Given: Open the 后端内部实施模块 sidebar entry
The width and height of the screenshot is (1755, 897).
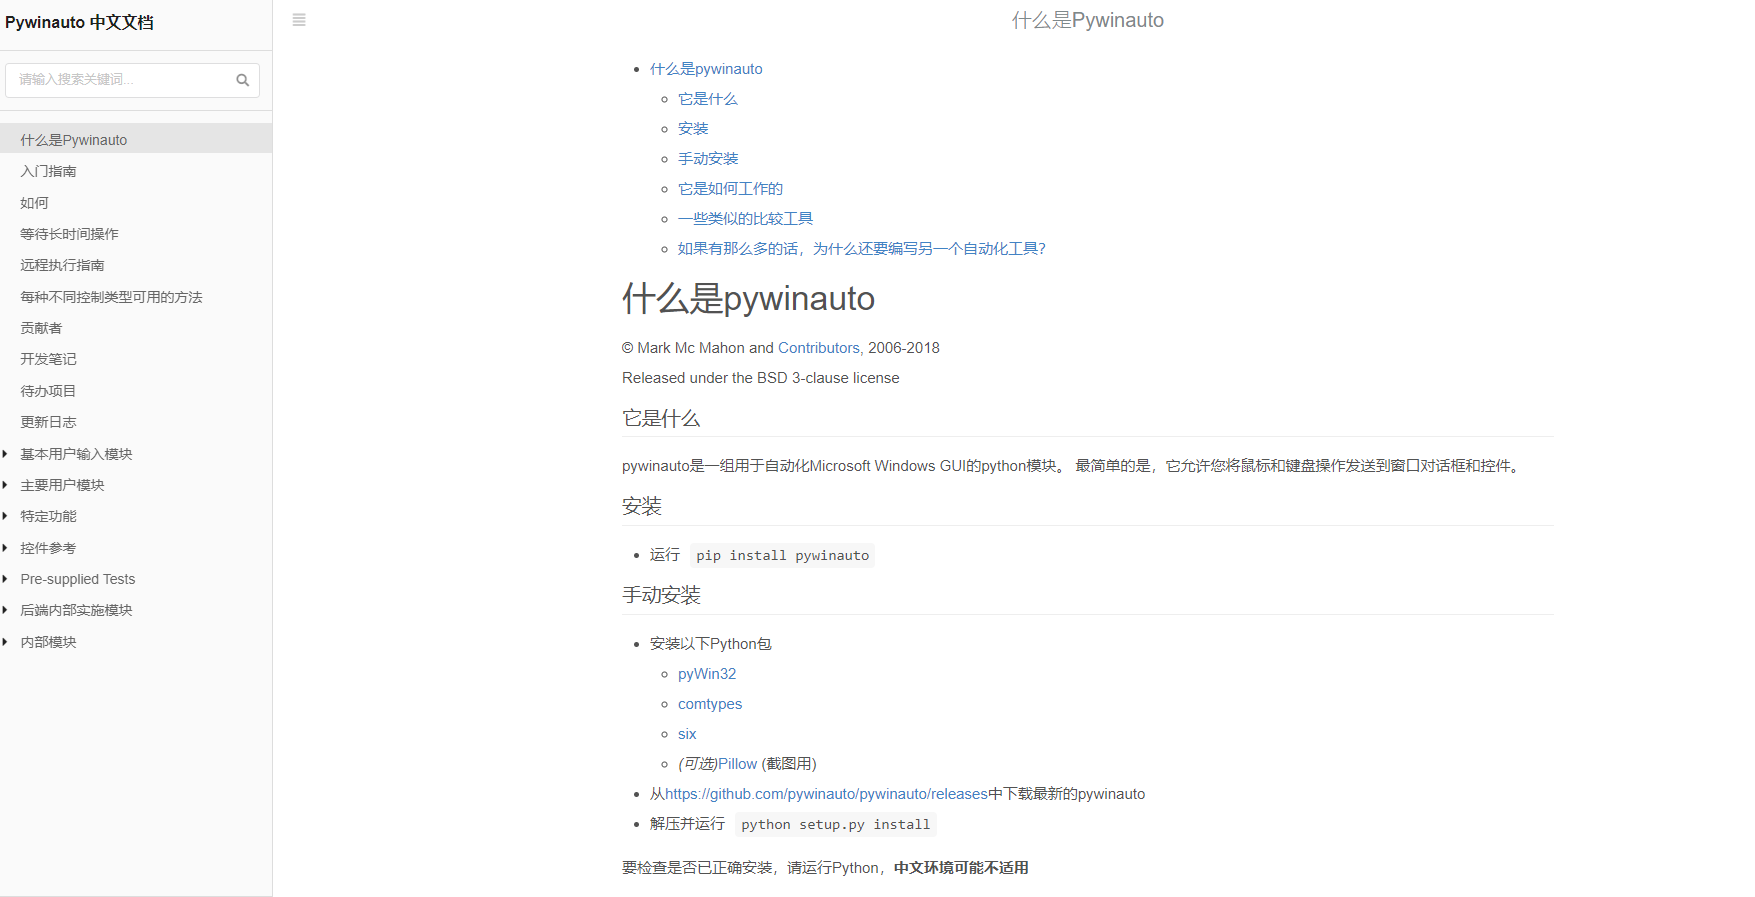Looking at the screenshot, I should click(76, 610).
